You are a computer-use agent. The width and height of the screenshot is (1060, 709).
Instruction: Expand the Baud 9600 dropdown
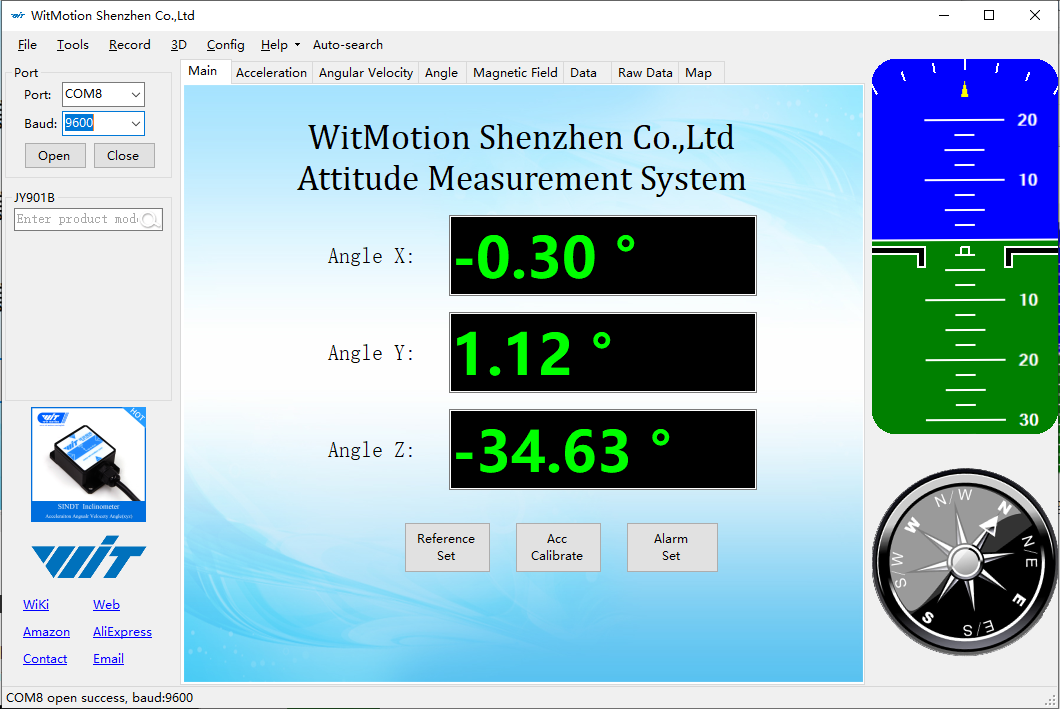point(136,124)
